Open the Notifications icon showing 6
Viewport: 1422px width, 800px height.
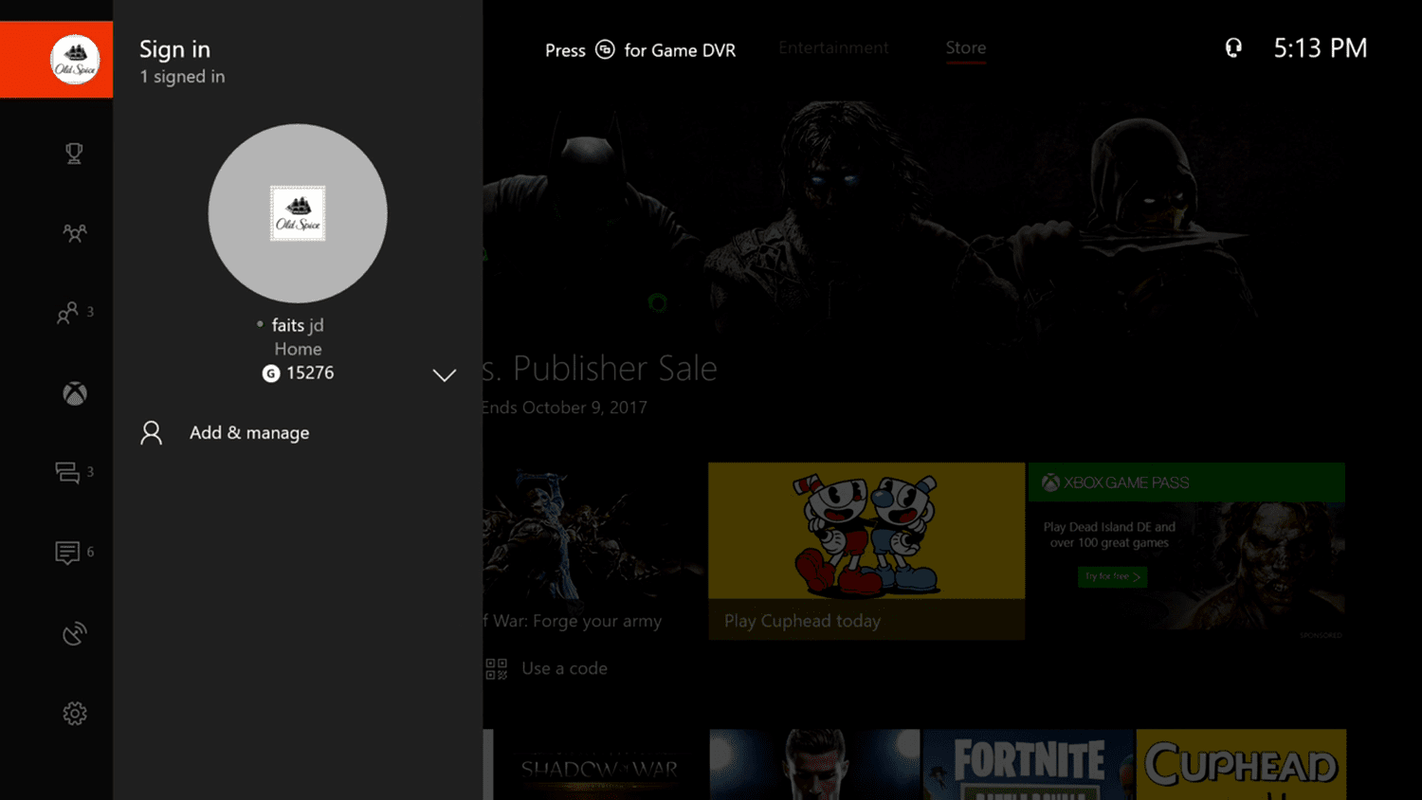(x=67, y=552)
